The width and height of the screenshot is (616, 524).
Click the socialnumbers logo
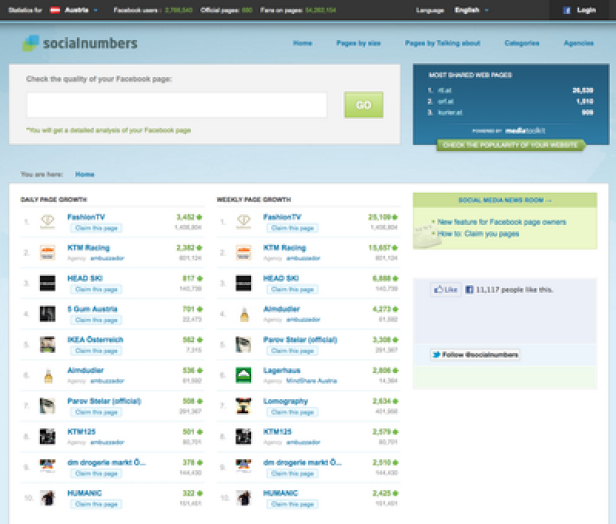(x=80, y=43)
